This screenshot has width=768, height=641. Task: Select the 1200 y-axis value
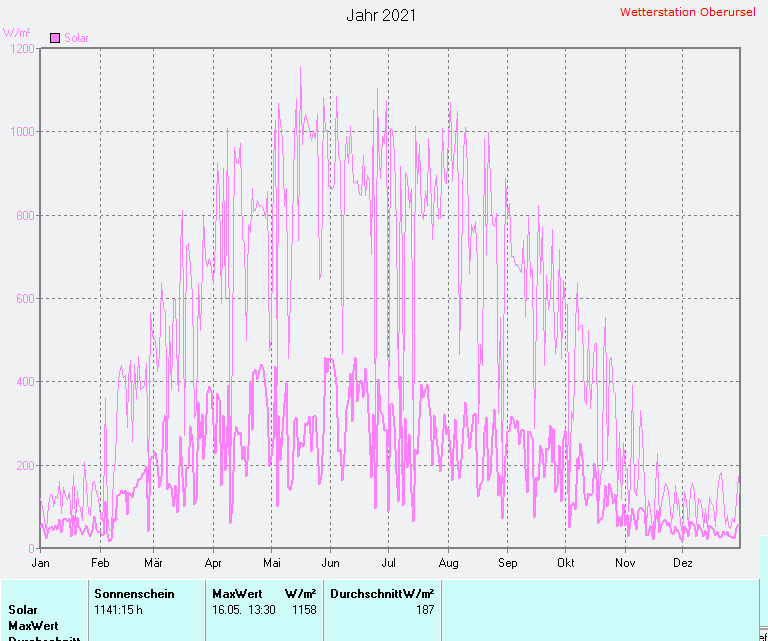coord(23,48)
